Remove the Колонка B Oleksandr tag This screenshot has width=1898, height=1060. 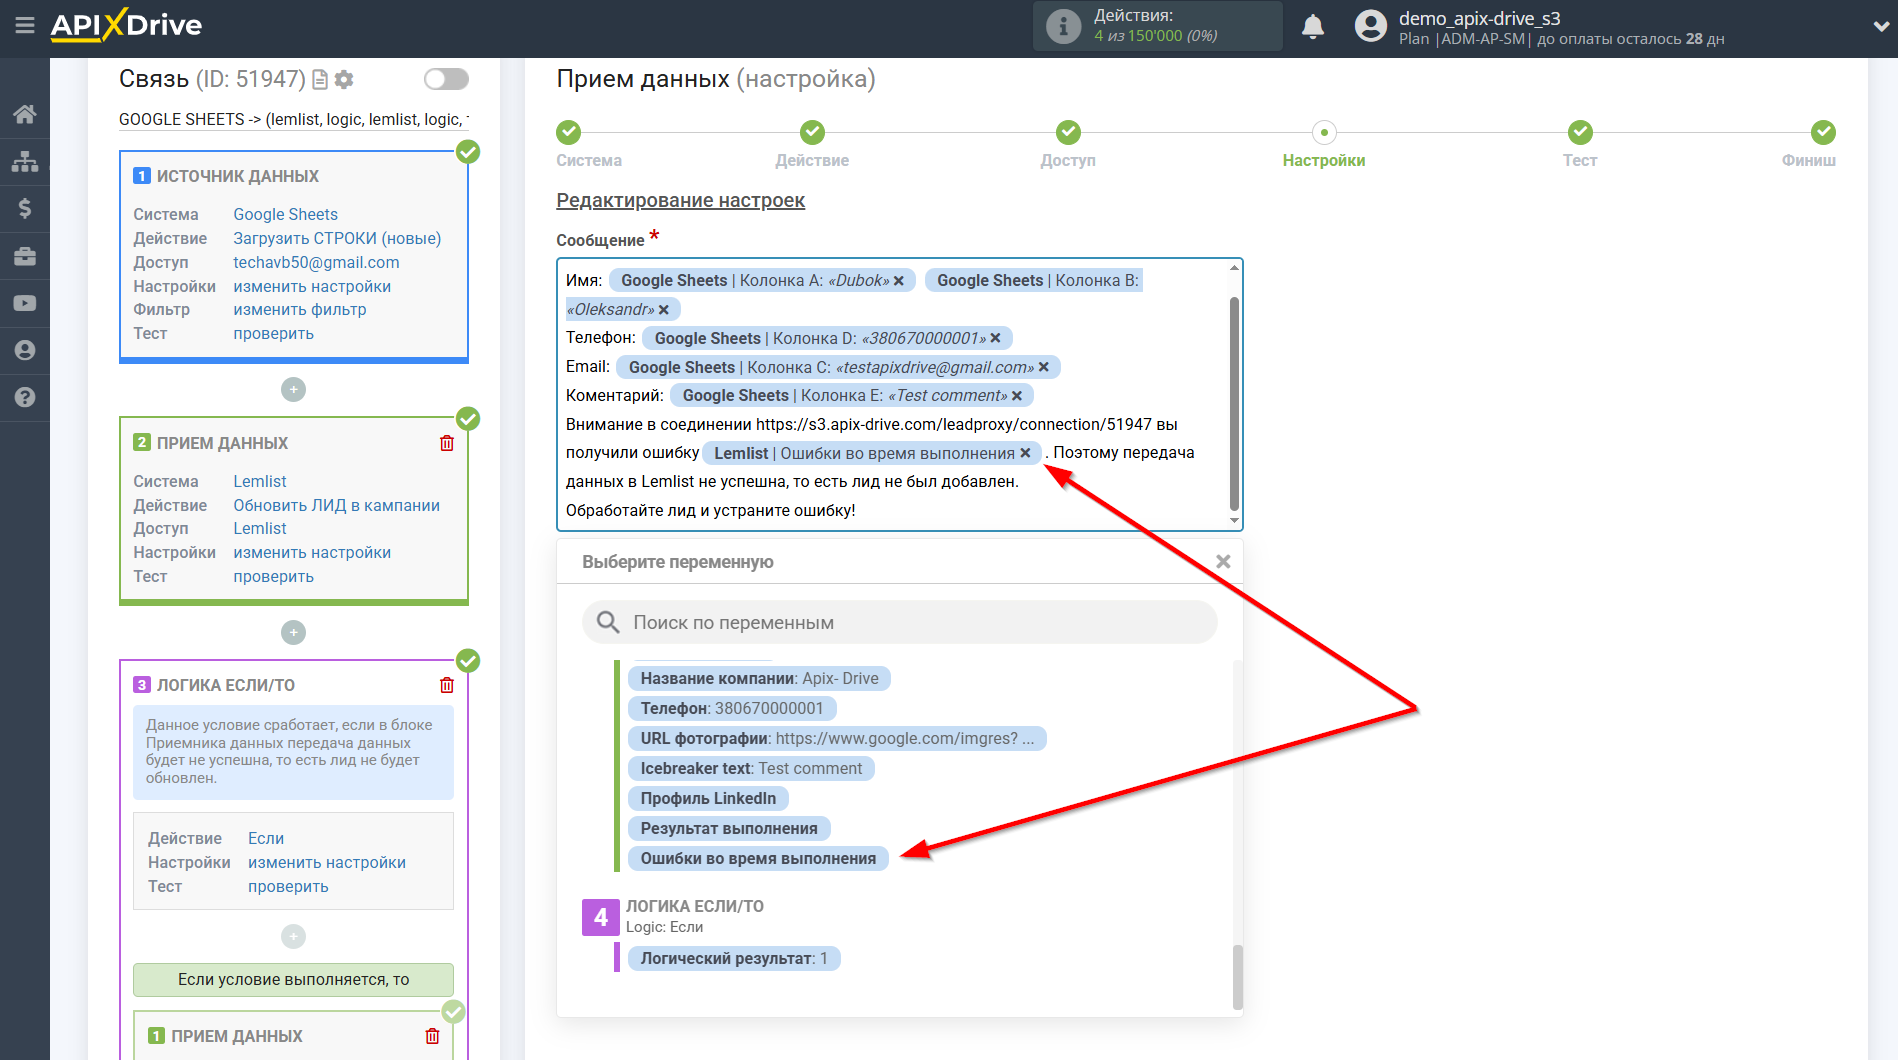(664, 310)
